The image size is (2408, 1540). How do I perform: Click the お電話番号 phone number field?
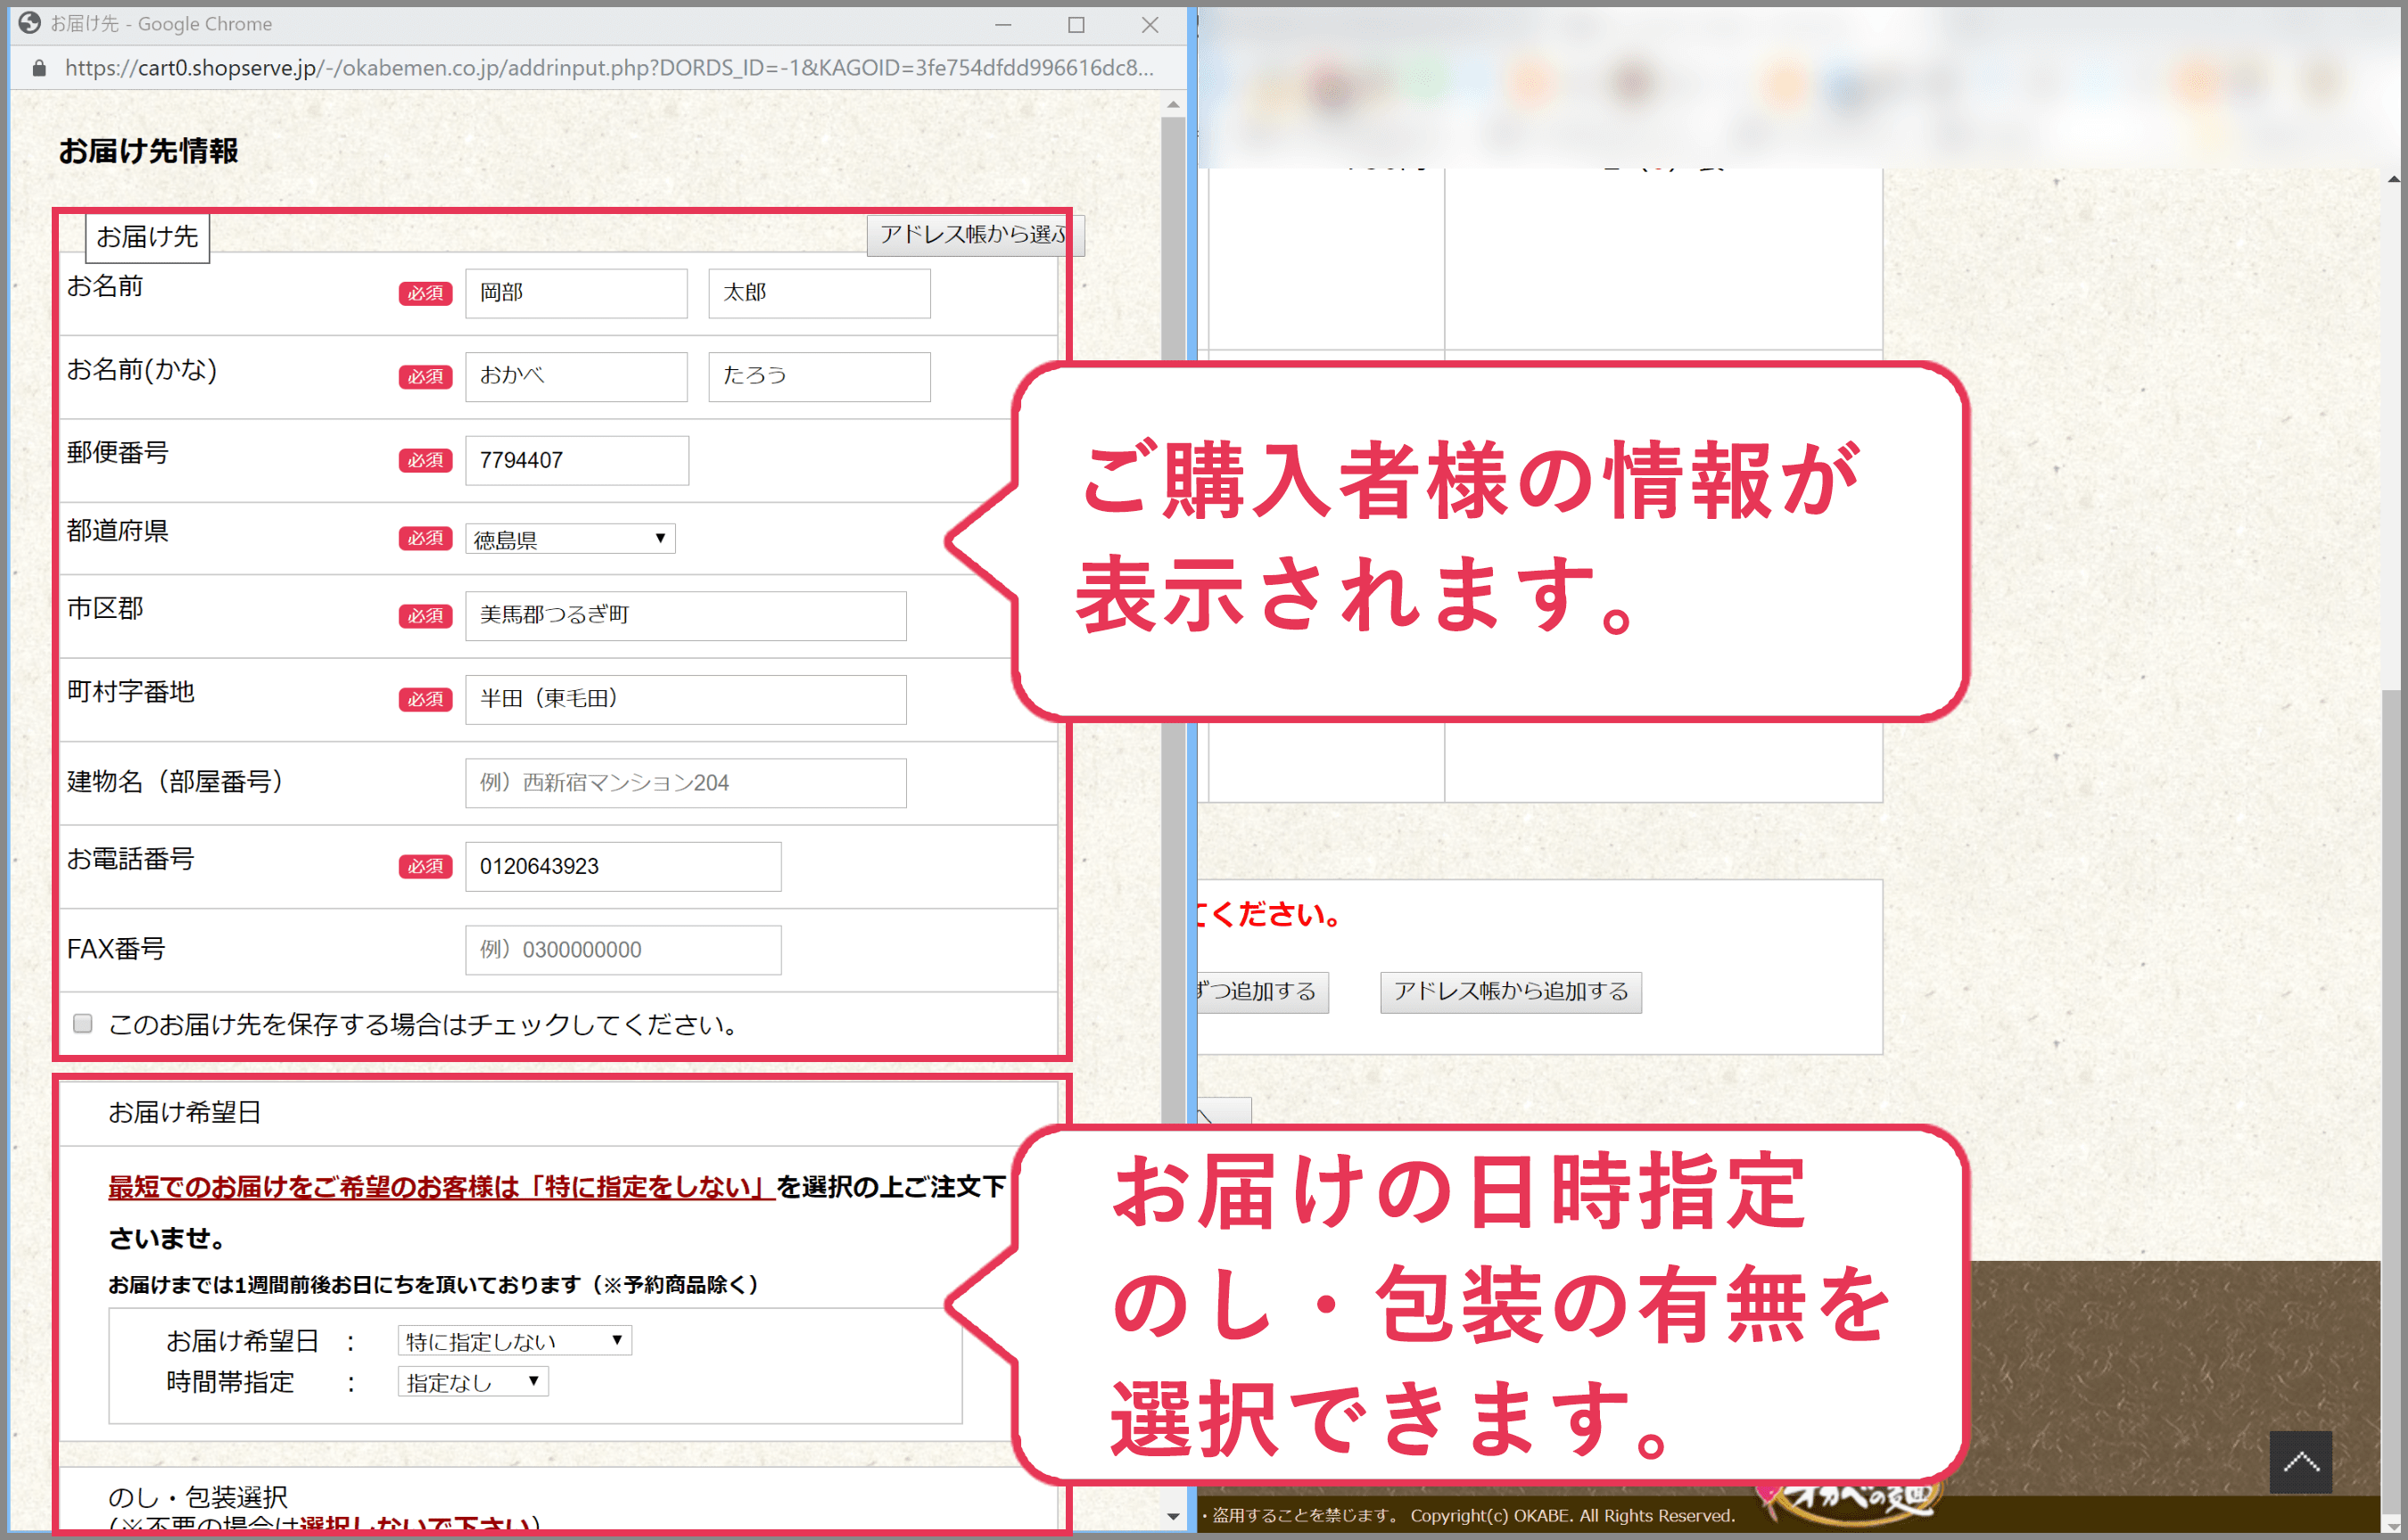click(622, 866)
